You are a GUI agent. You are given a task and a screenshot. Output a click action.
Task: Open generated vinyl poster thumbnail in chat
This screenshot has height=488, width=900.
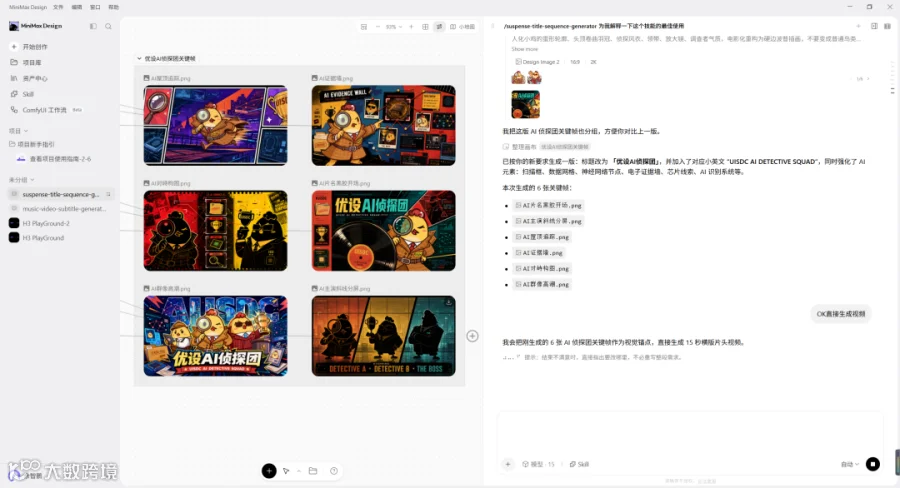[525, 104]
